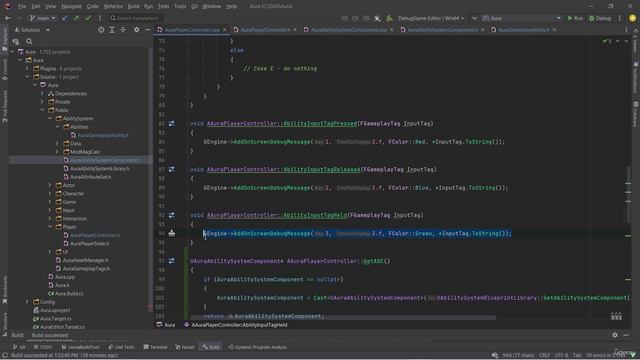Click the git commit checkmark icon
The image size is (640, 360).
coord(88,18)
